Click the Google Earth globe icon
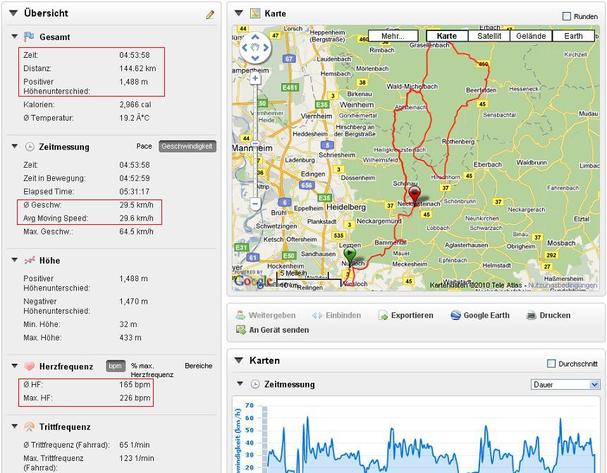The image size is (607, 473). click(x=455, y=315)
